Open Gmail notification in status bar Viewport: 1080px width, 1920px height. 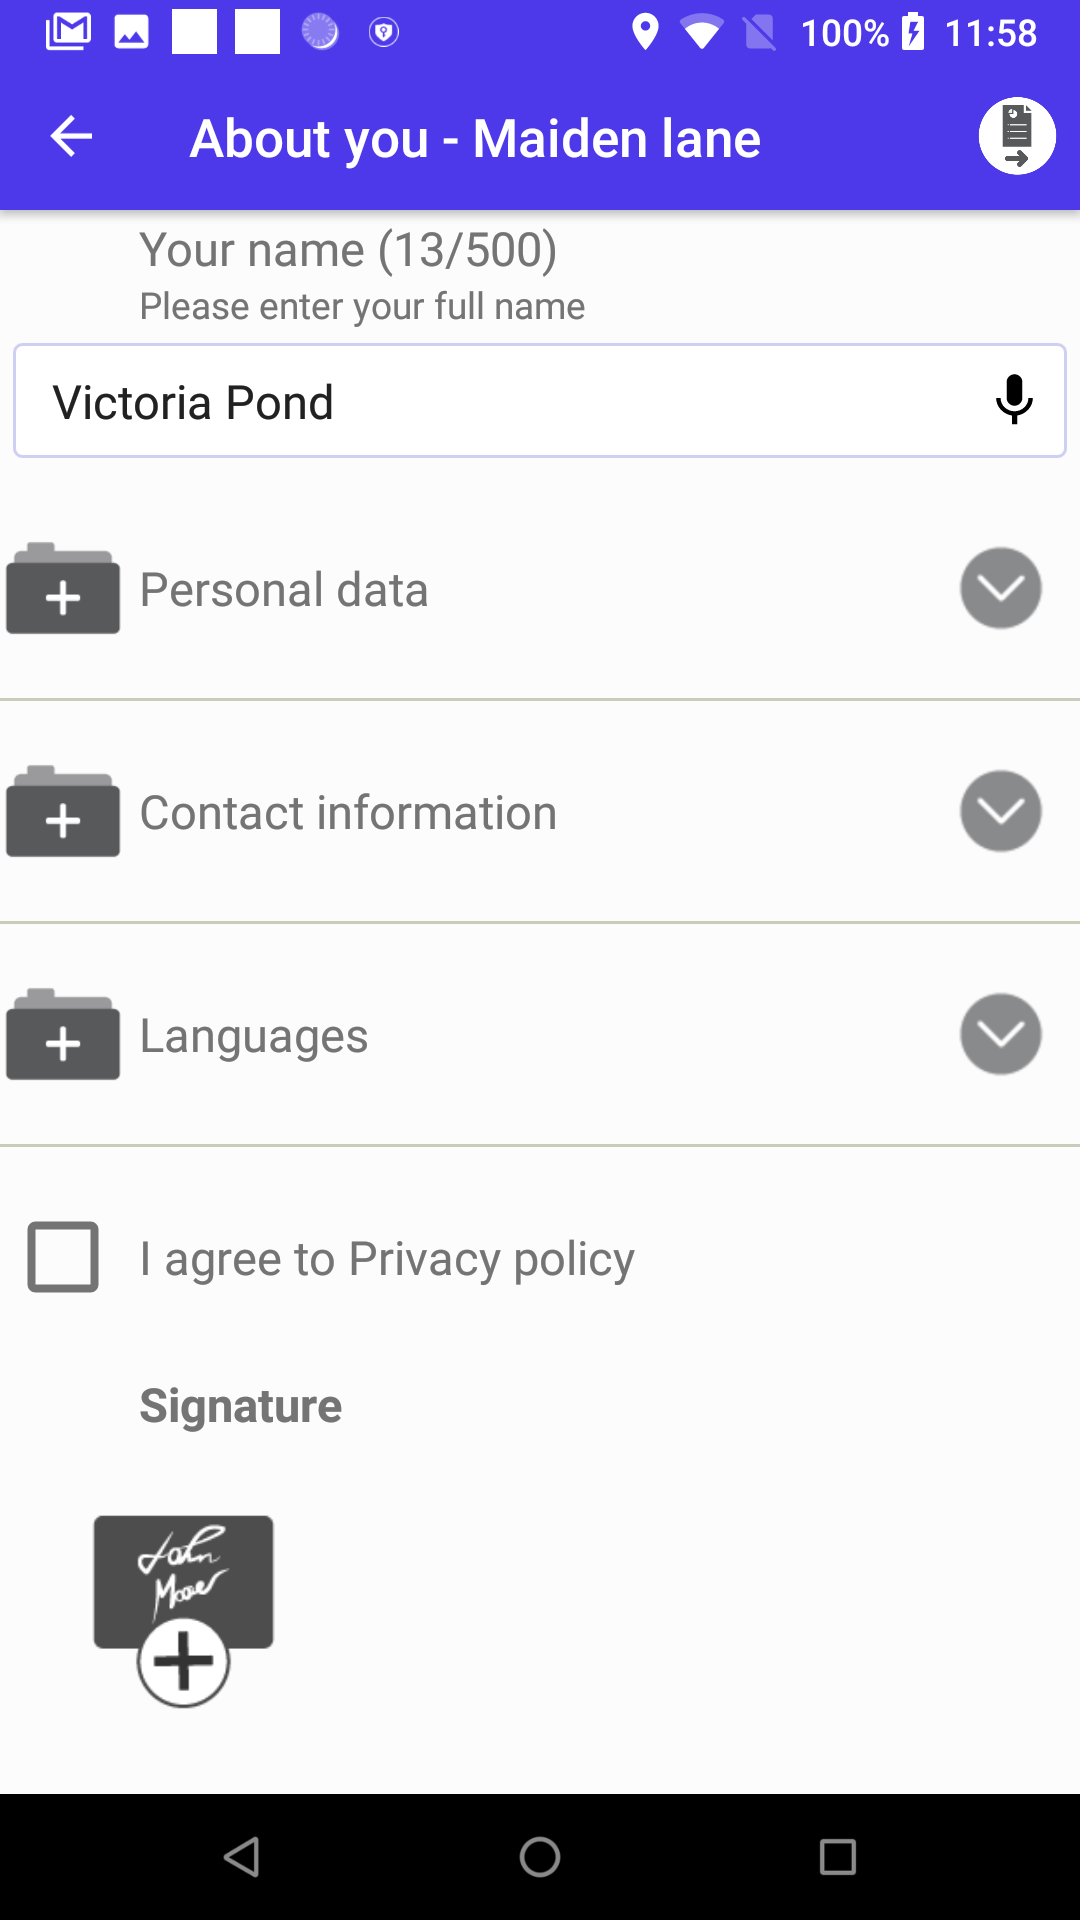coord(68,32)
